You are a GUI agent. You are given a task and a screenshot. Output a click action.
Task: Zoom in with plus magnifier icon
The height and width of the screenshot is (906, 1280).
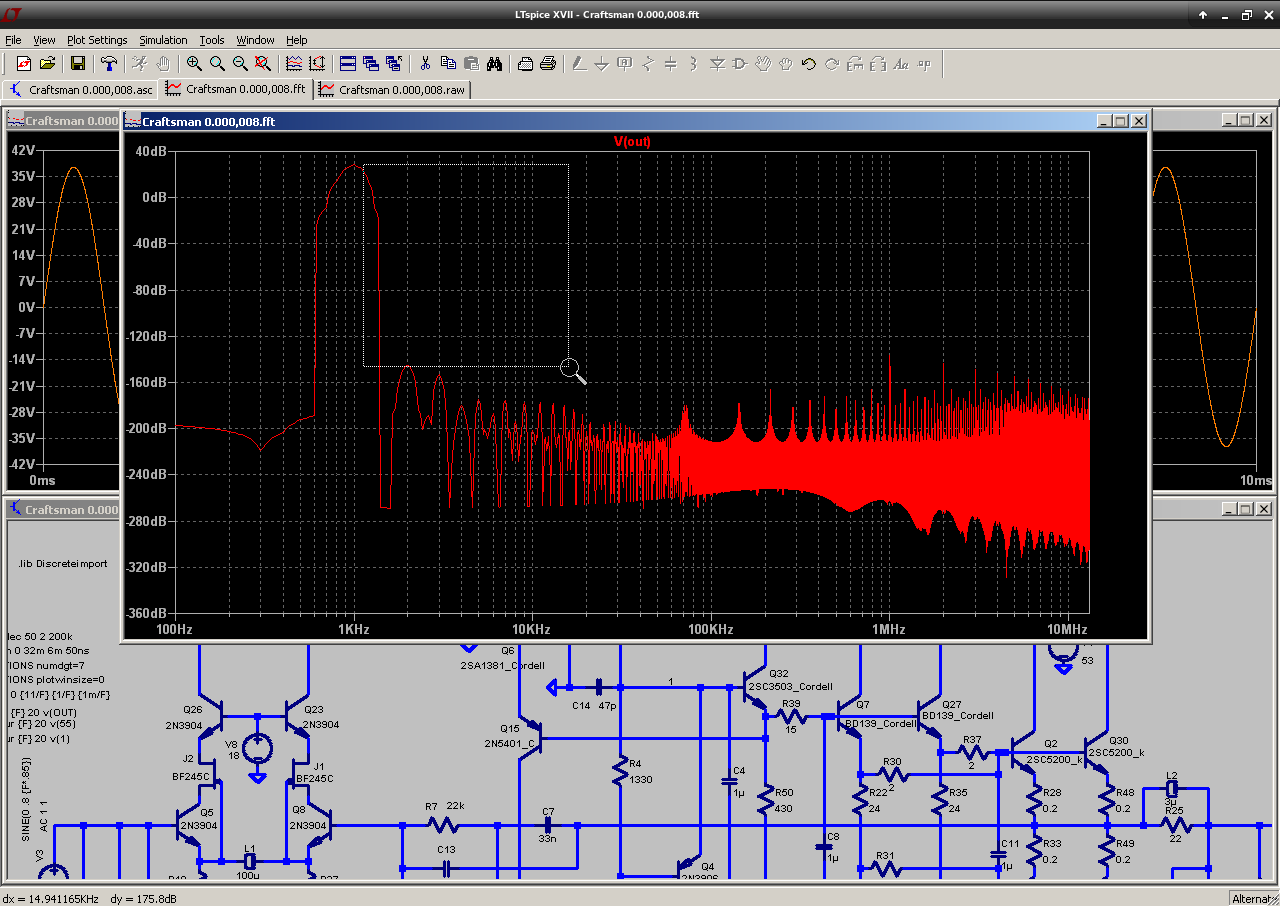pos(194,64)
